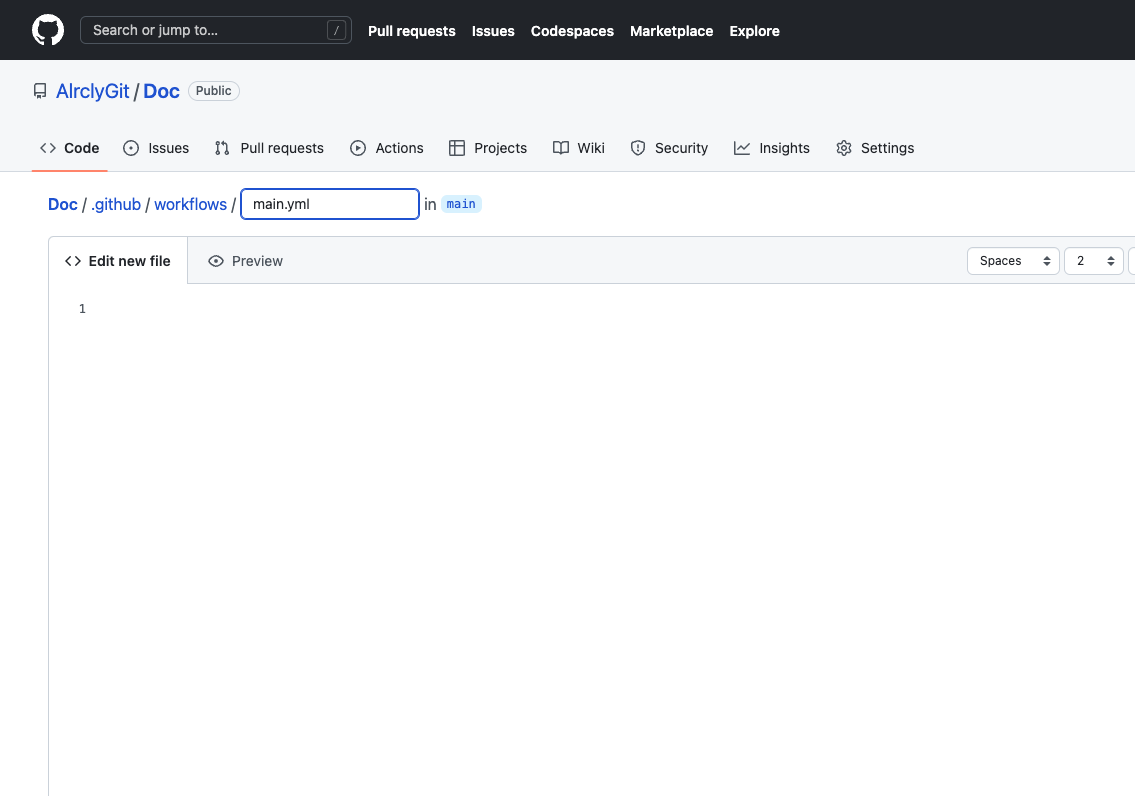Open repository Settings tab
This screenshot has width=1135, height=796.
(875, 148)
